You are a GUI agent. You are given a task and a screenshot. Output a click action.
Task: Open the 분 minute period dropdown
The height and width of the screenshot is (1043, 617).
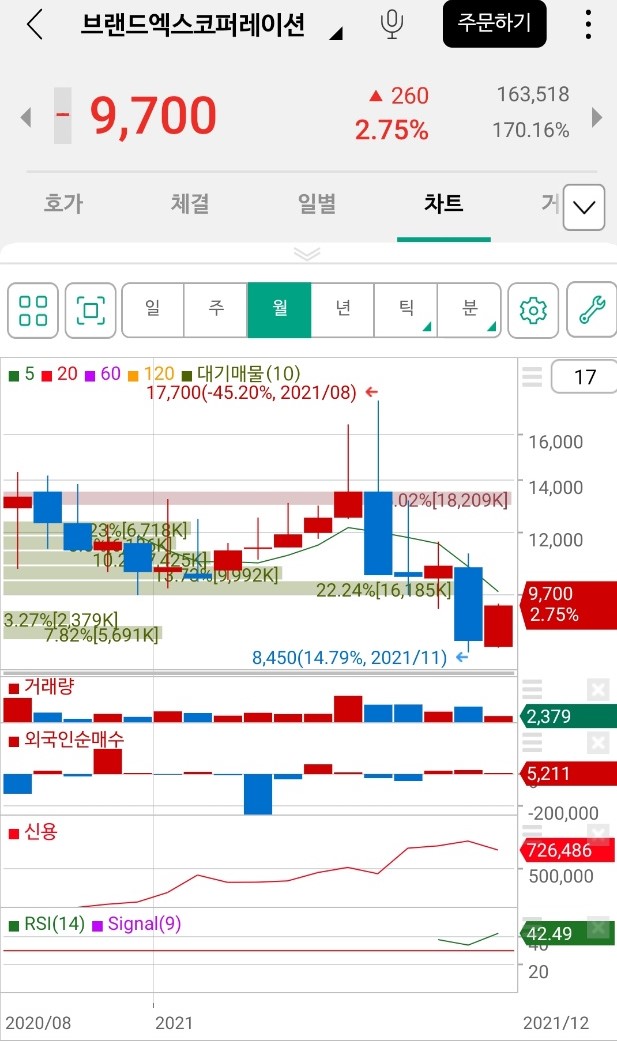point(469,310)
